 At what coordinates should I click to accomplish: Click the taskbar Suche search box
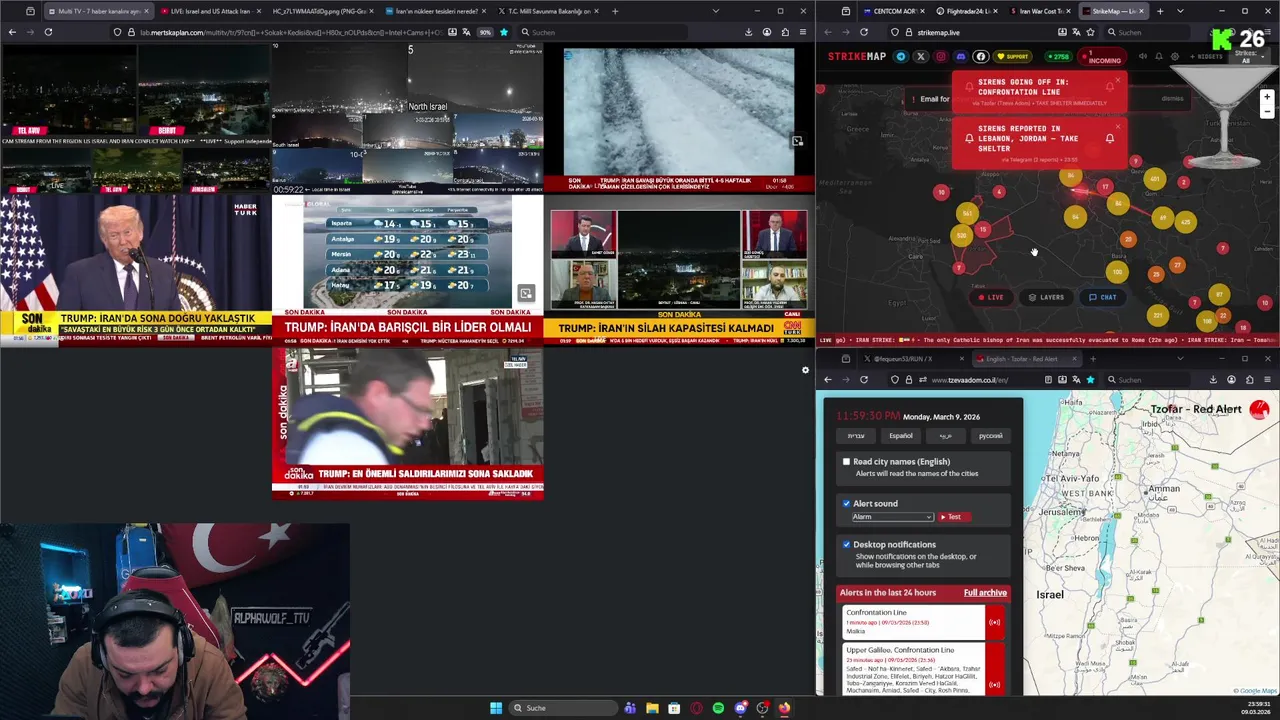(x=563, y=708)
